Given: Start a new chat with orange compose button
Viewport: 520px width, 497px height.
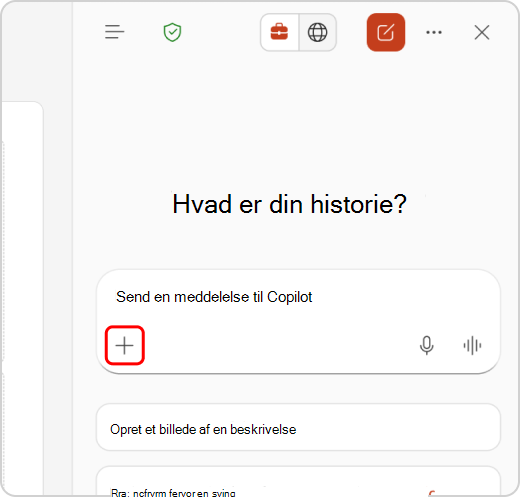Looking at the screenshot, I should click(386, 32).
